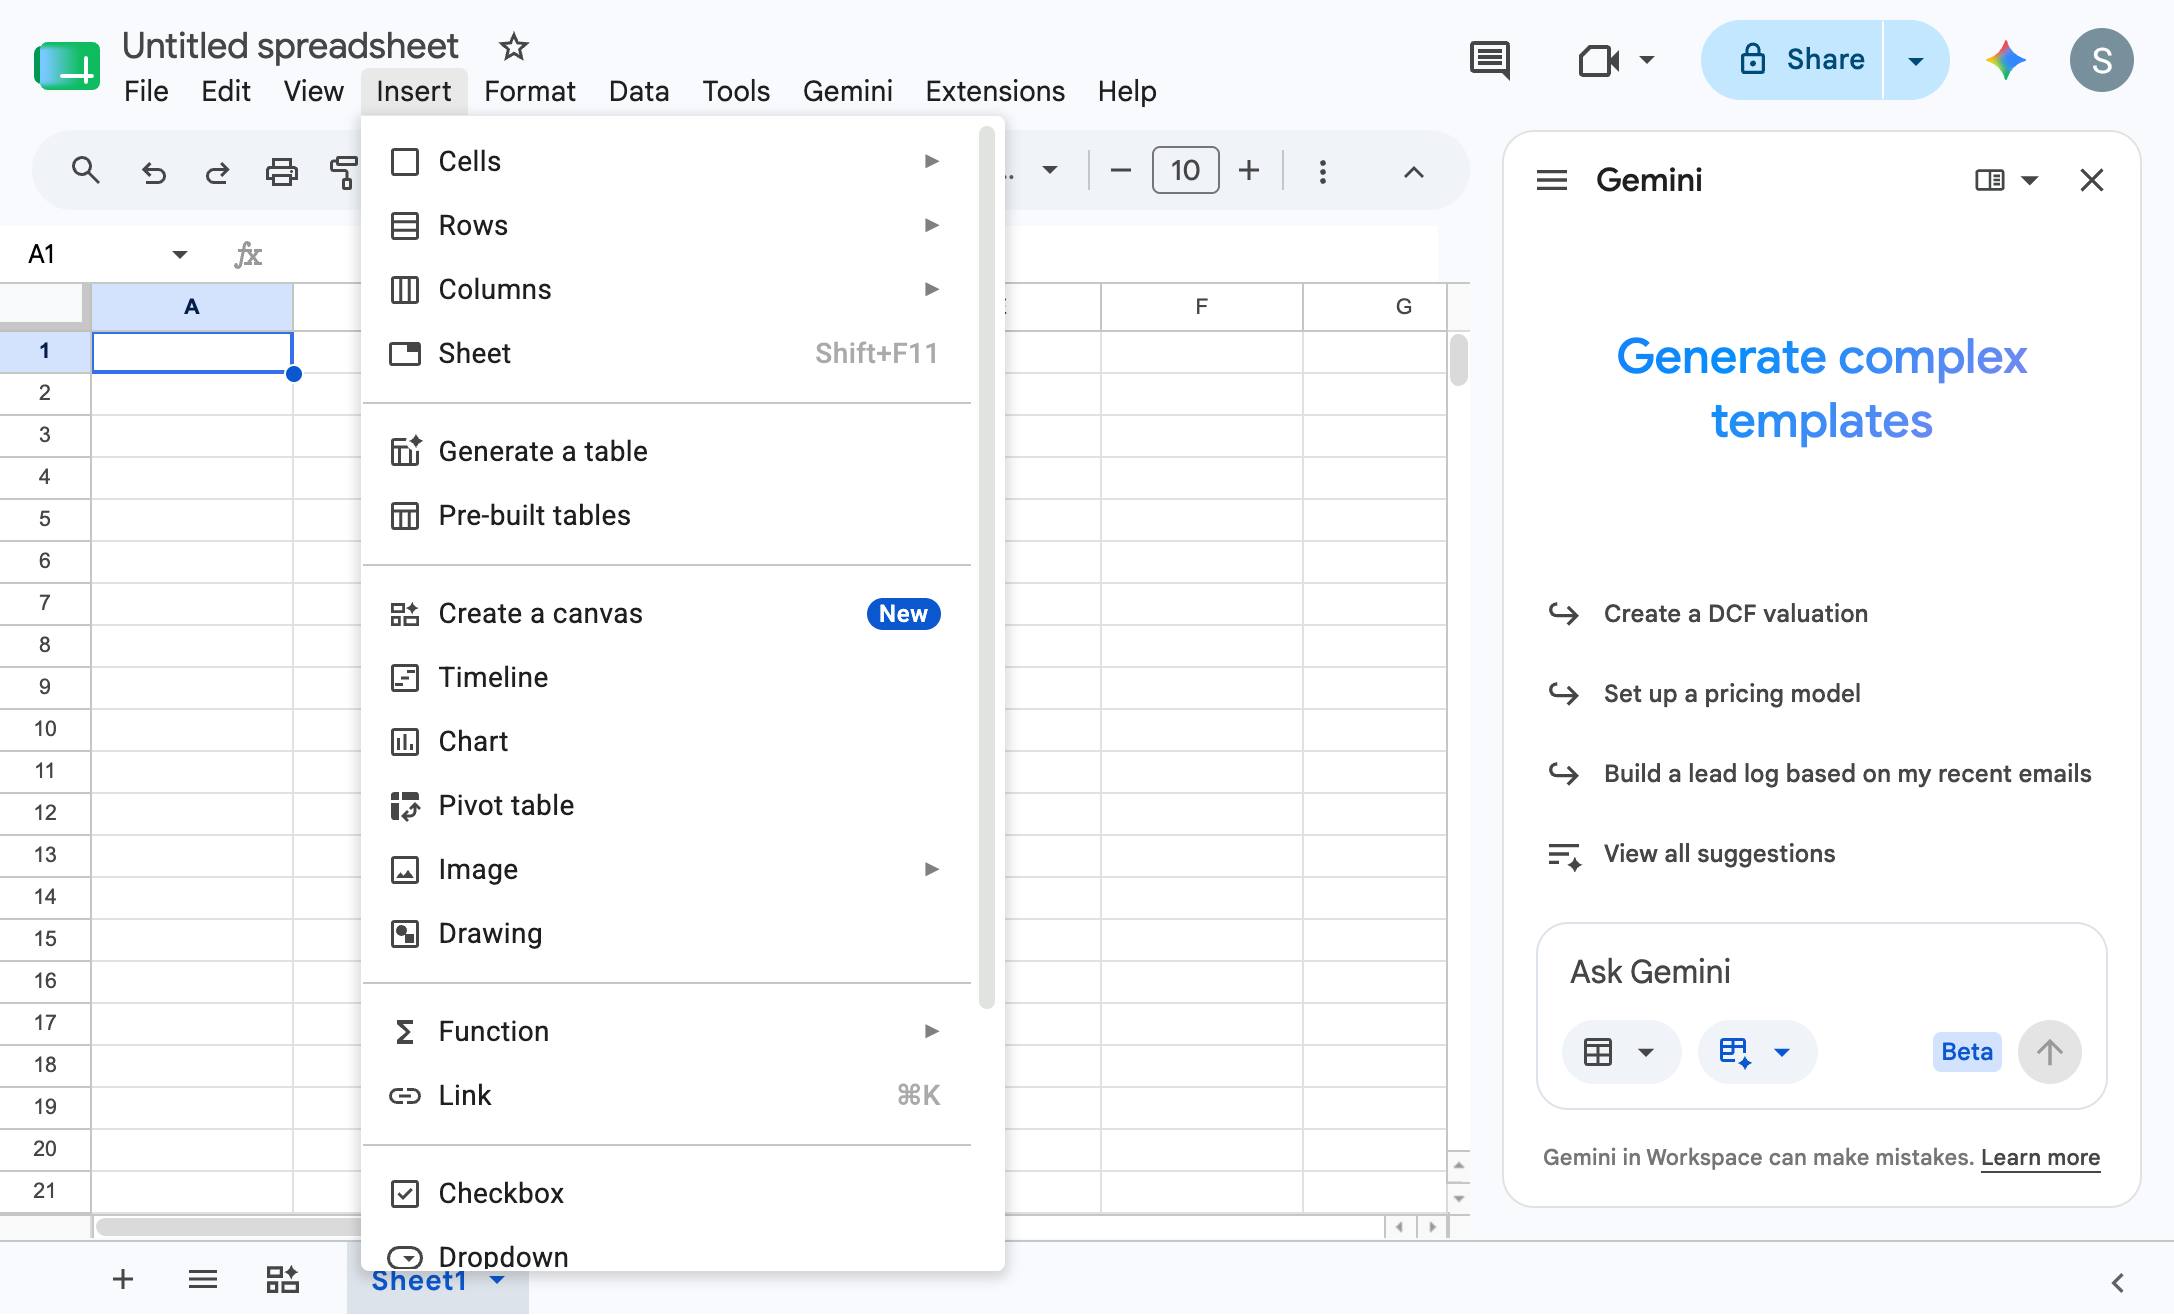Search the menus with magnifier icon
Screen dimensions: 2174x1315
(x=86, y=171)
